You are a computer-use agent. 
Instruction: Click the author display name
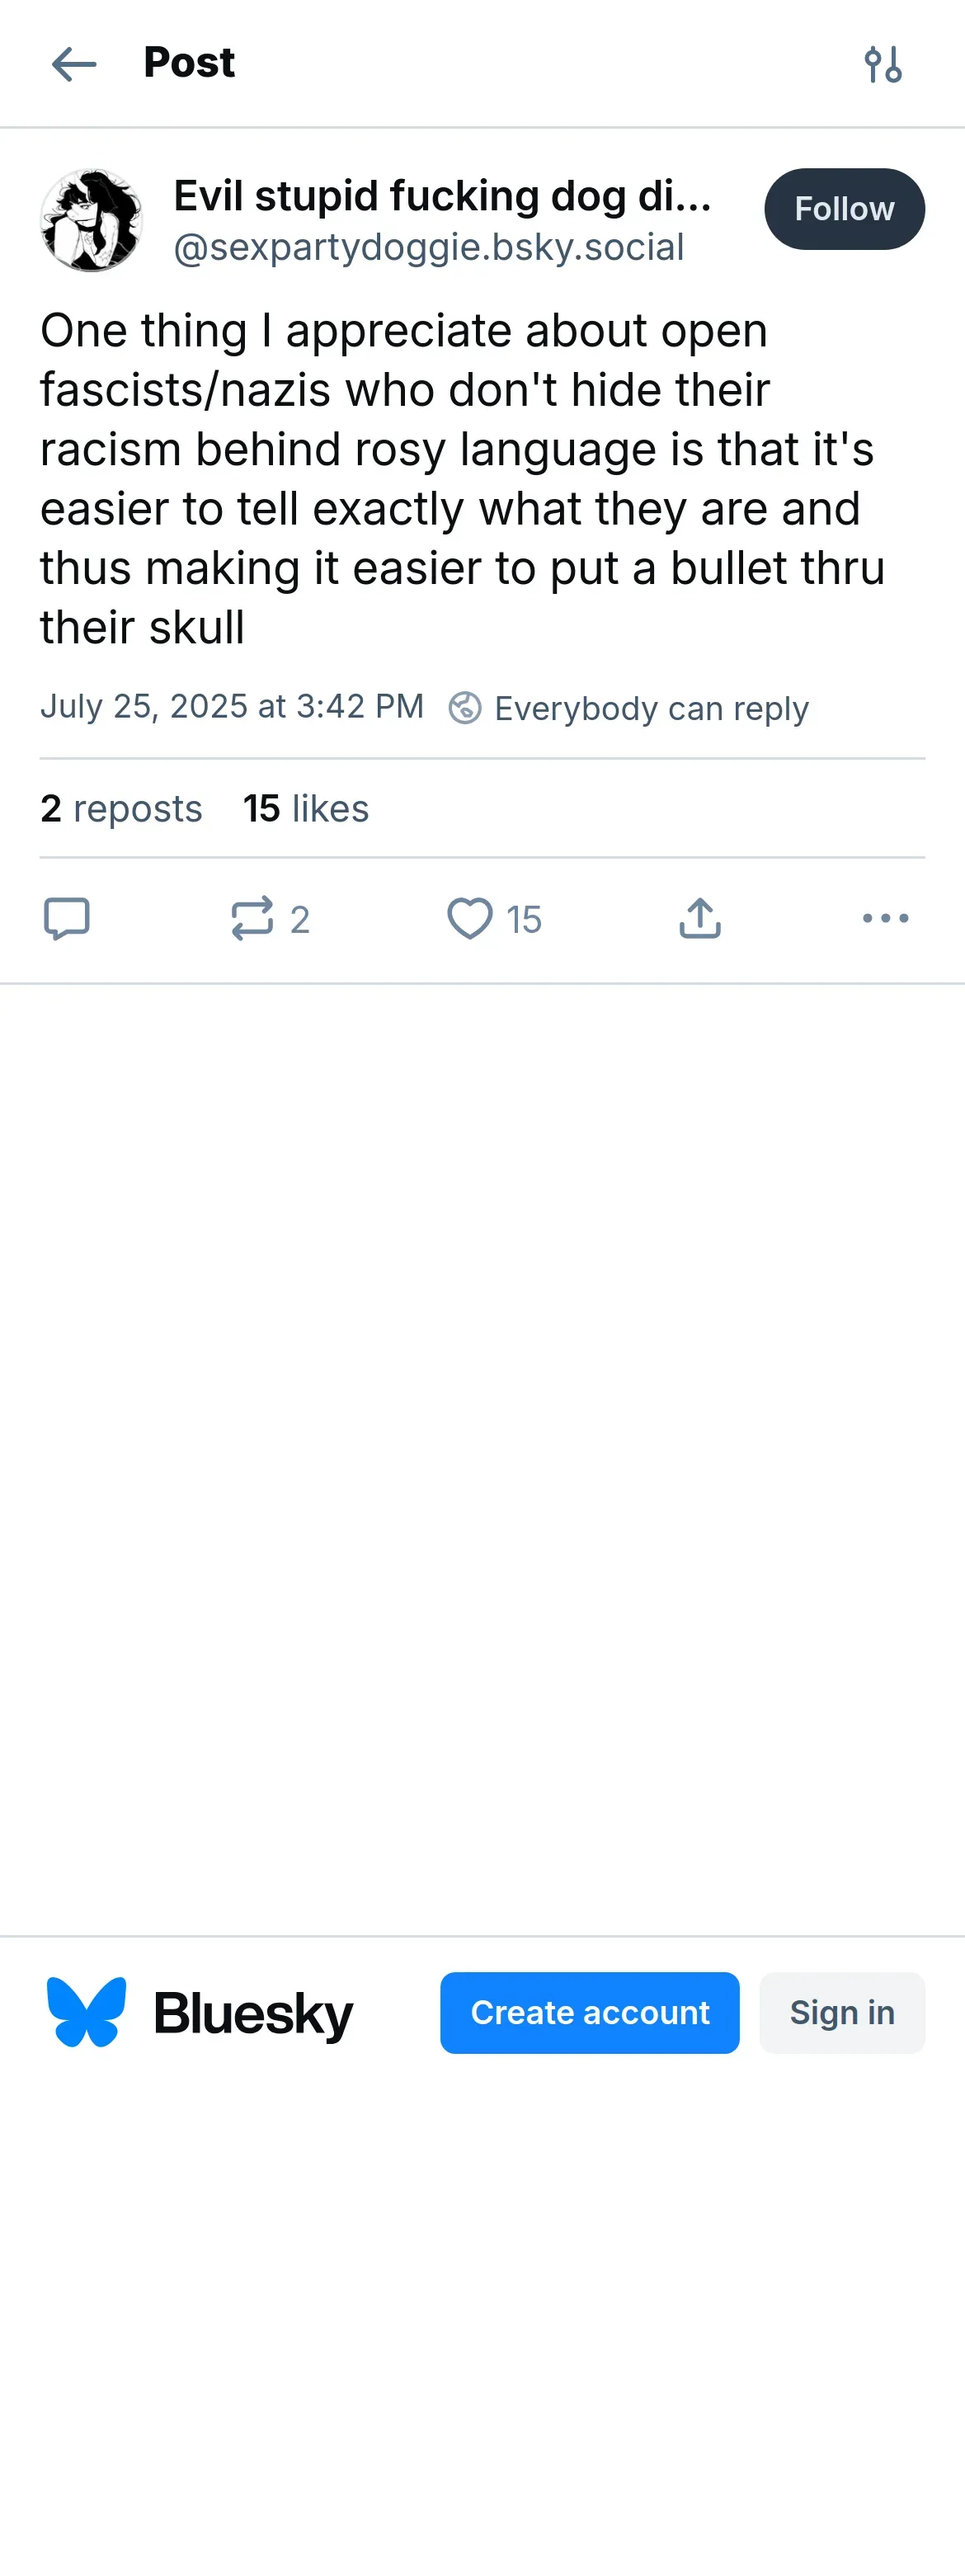442,196
